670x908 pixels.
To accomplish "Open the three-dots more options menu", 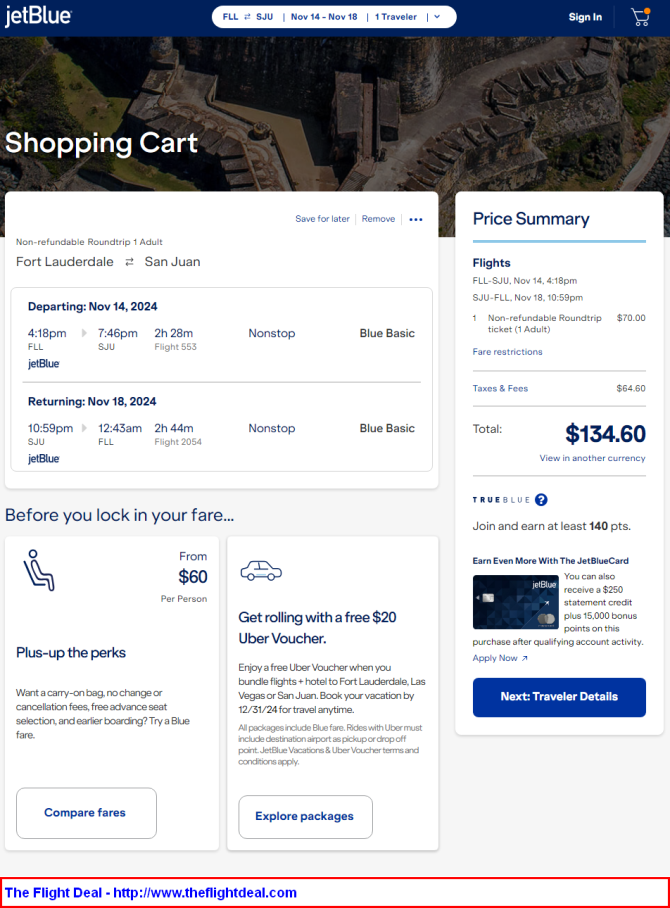I will tap(416, 219).
